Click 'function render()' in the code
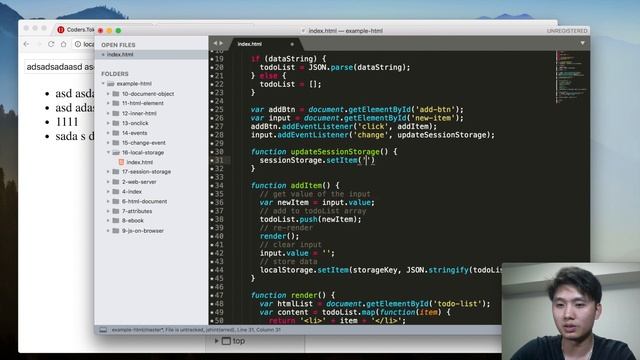Viewport: 640px width, 360px height. coord(289,295)
